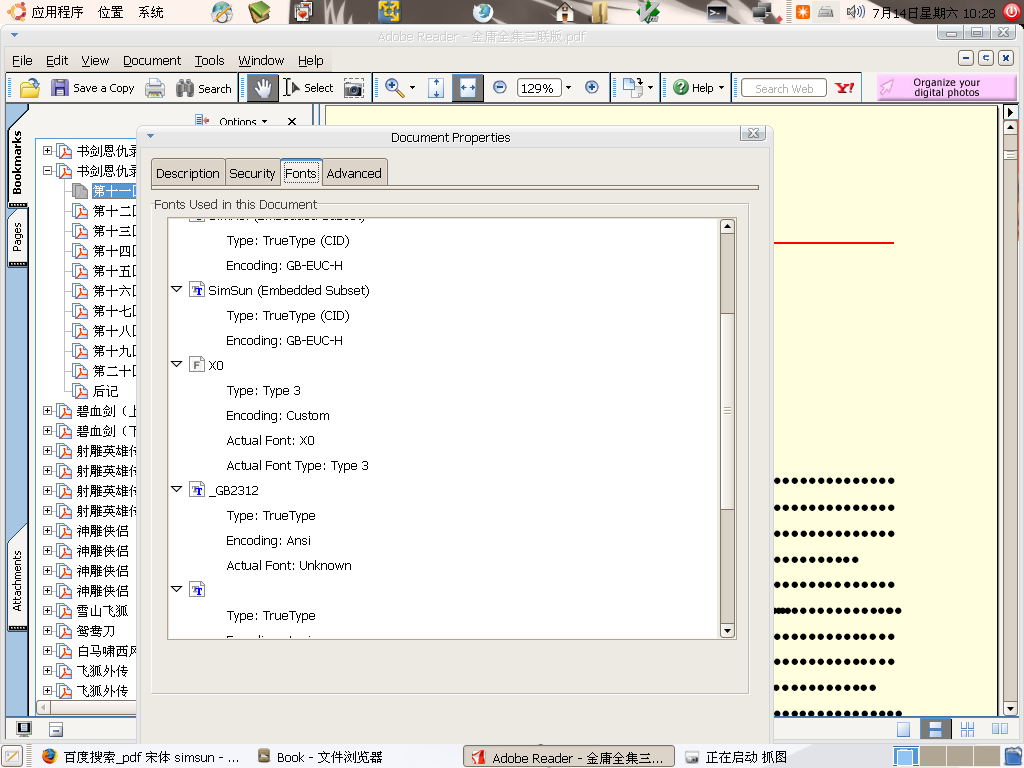Image resolution: width=1024 pixels, height=768 pixels.
Task: Open the Help button dropdown arrow
Action: tap(722, 88)
